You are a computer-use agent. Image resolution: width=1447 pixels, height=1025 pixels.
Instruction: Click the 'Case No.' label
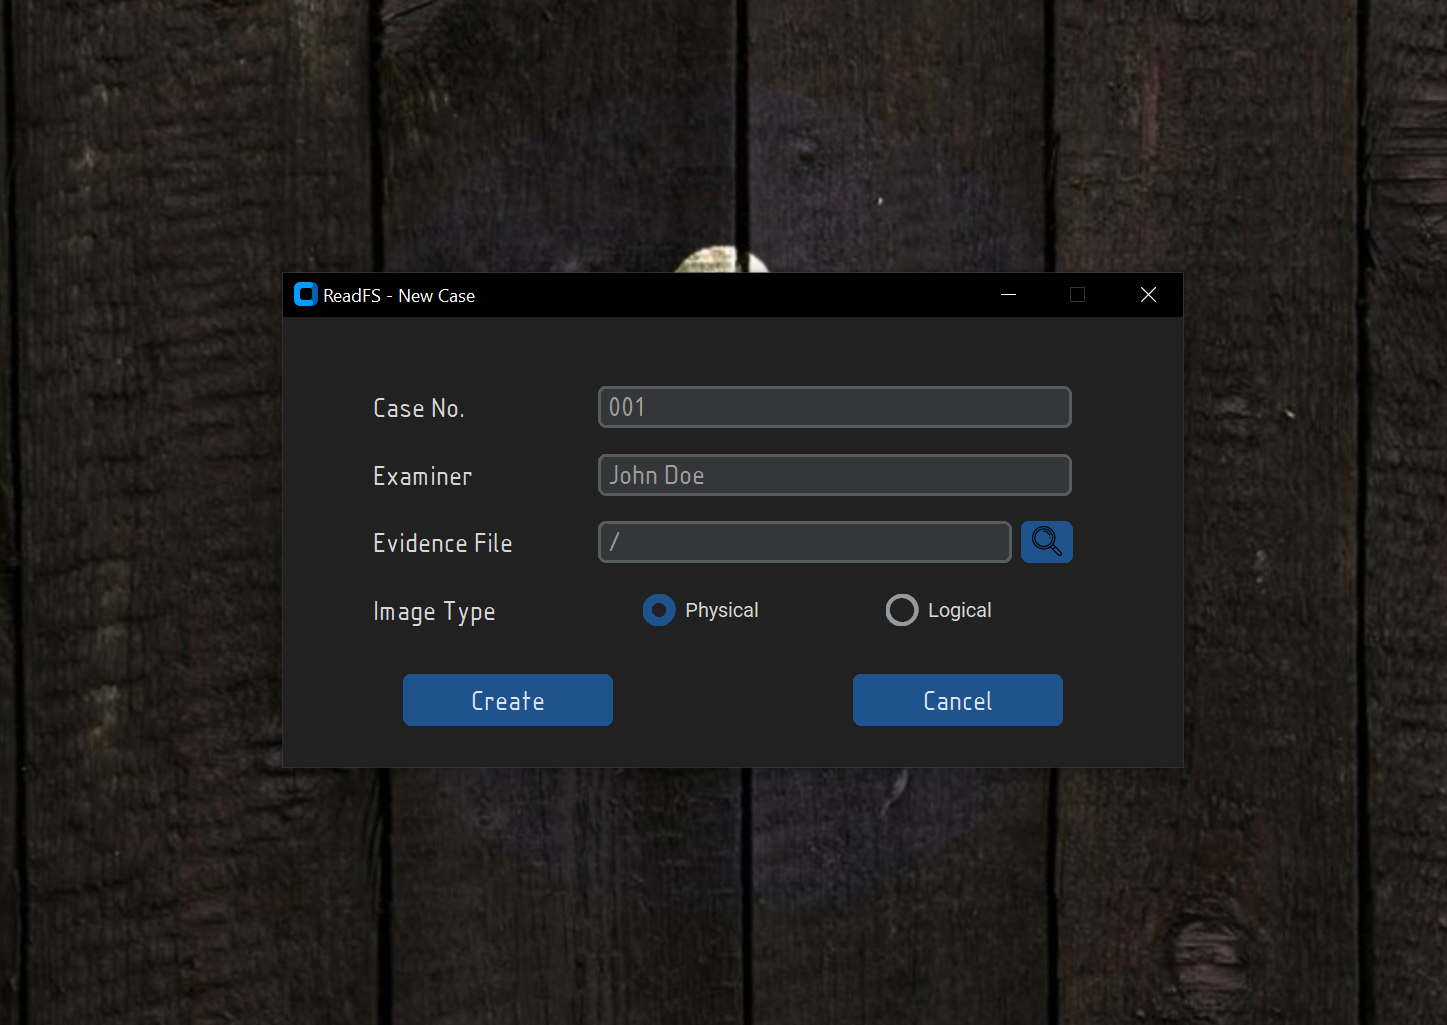tap(419, 408)
